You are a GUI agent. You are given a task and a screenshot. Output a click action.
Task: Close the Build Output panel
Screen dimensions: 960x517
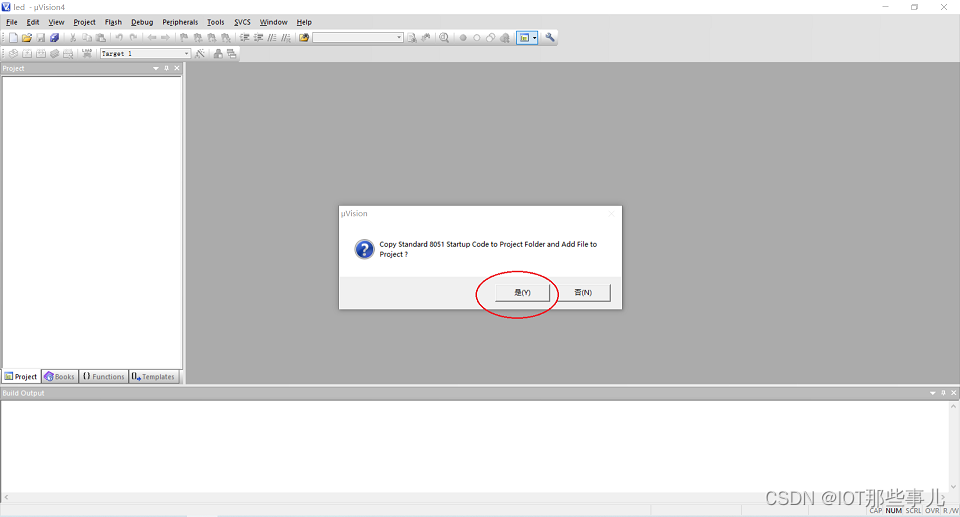pos(954,393)
